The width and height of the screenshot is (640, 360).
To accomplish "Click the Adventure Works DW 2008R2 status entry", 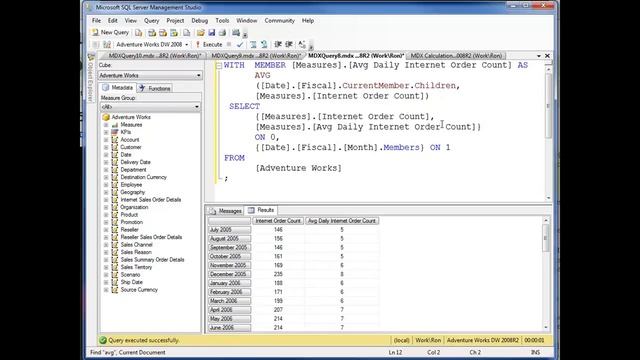I will 482,340.
